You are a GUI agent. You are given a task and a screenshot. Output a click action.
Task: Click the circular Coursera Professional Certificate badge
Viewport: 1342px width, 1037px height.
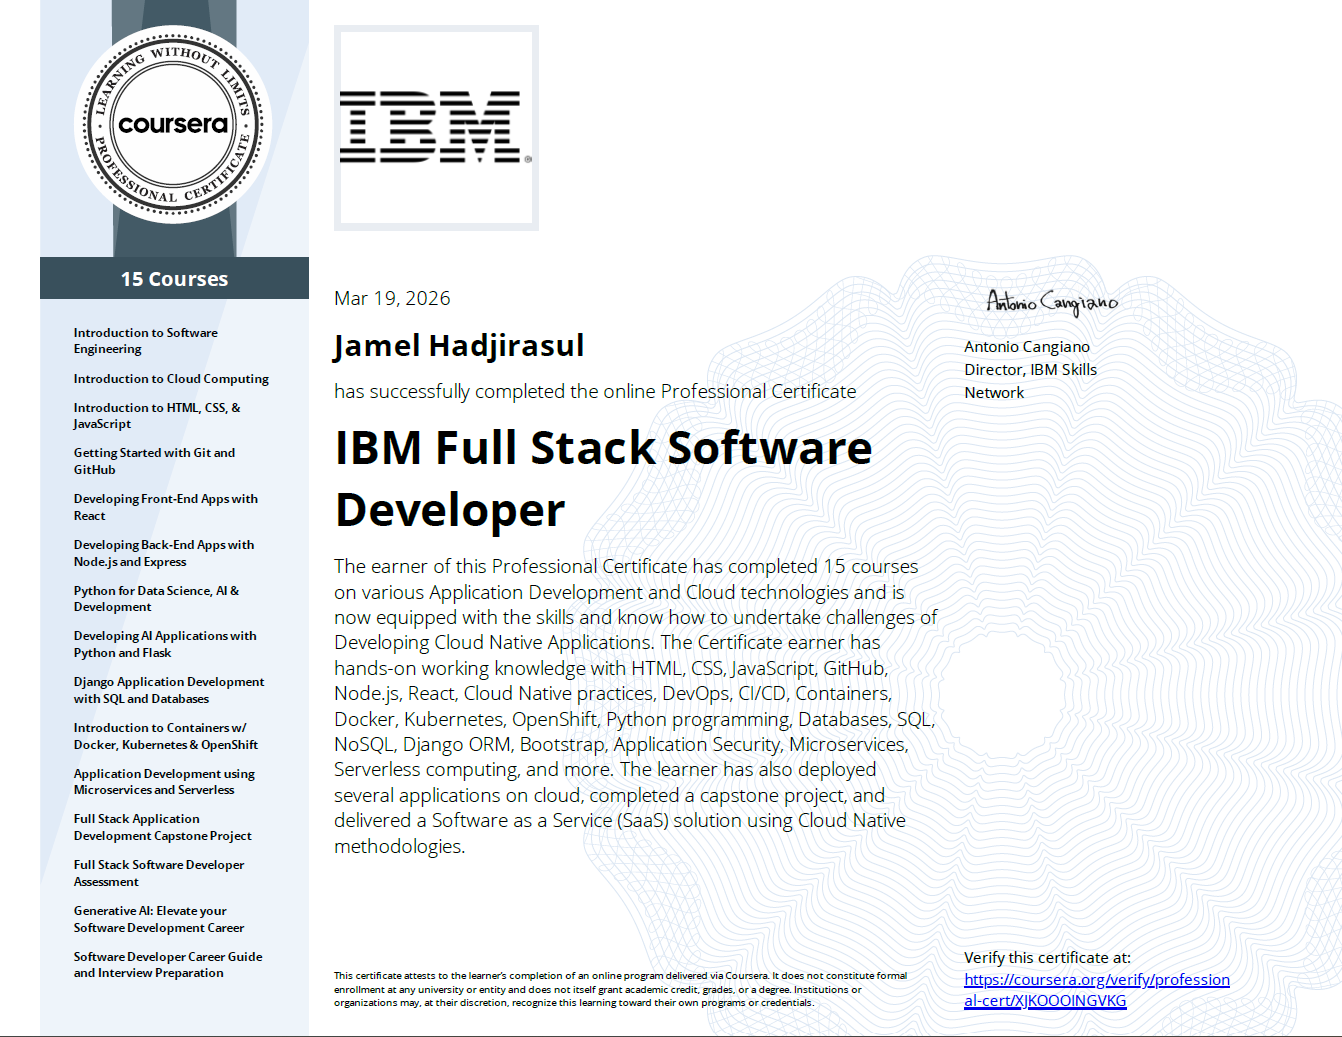point(172,123)
